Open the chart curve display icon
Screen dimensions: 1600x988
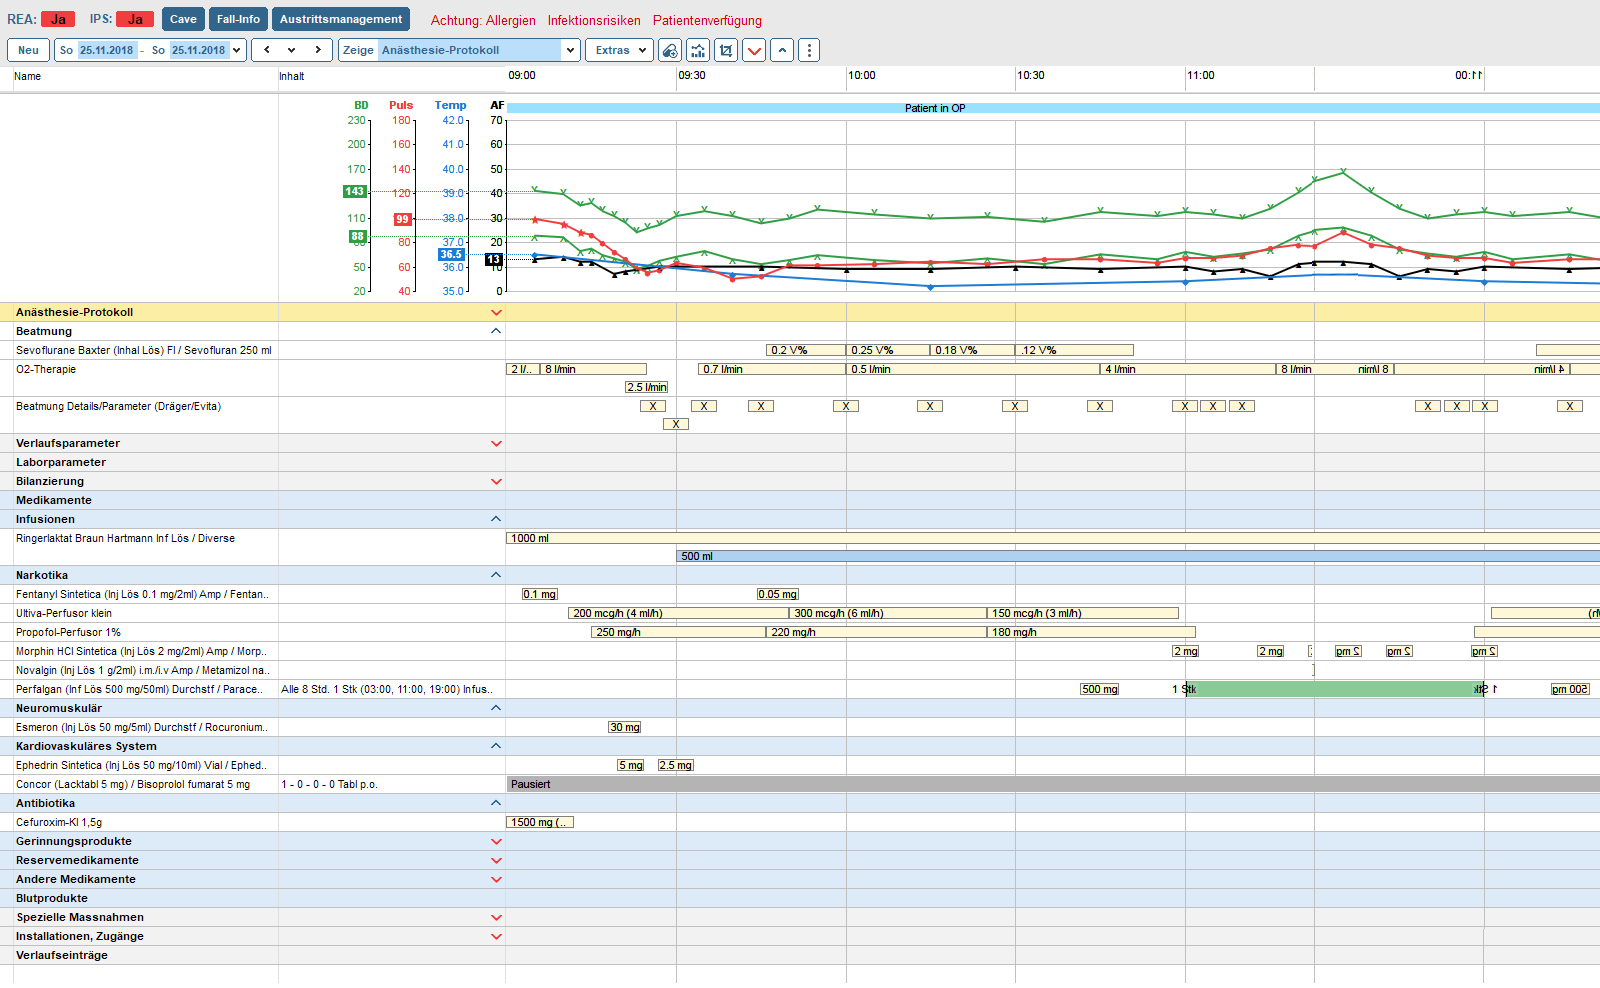(698, 50)
